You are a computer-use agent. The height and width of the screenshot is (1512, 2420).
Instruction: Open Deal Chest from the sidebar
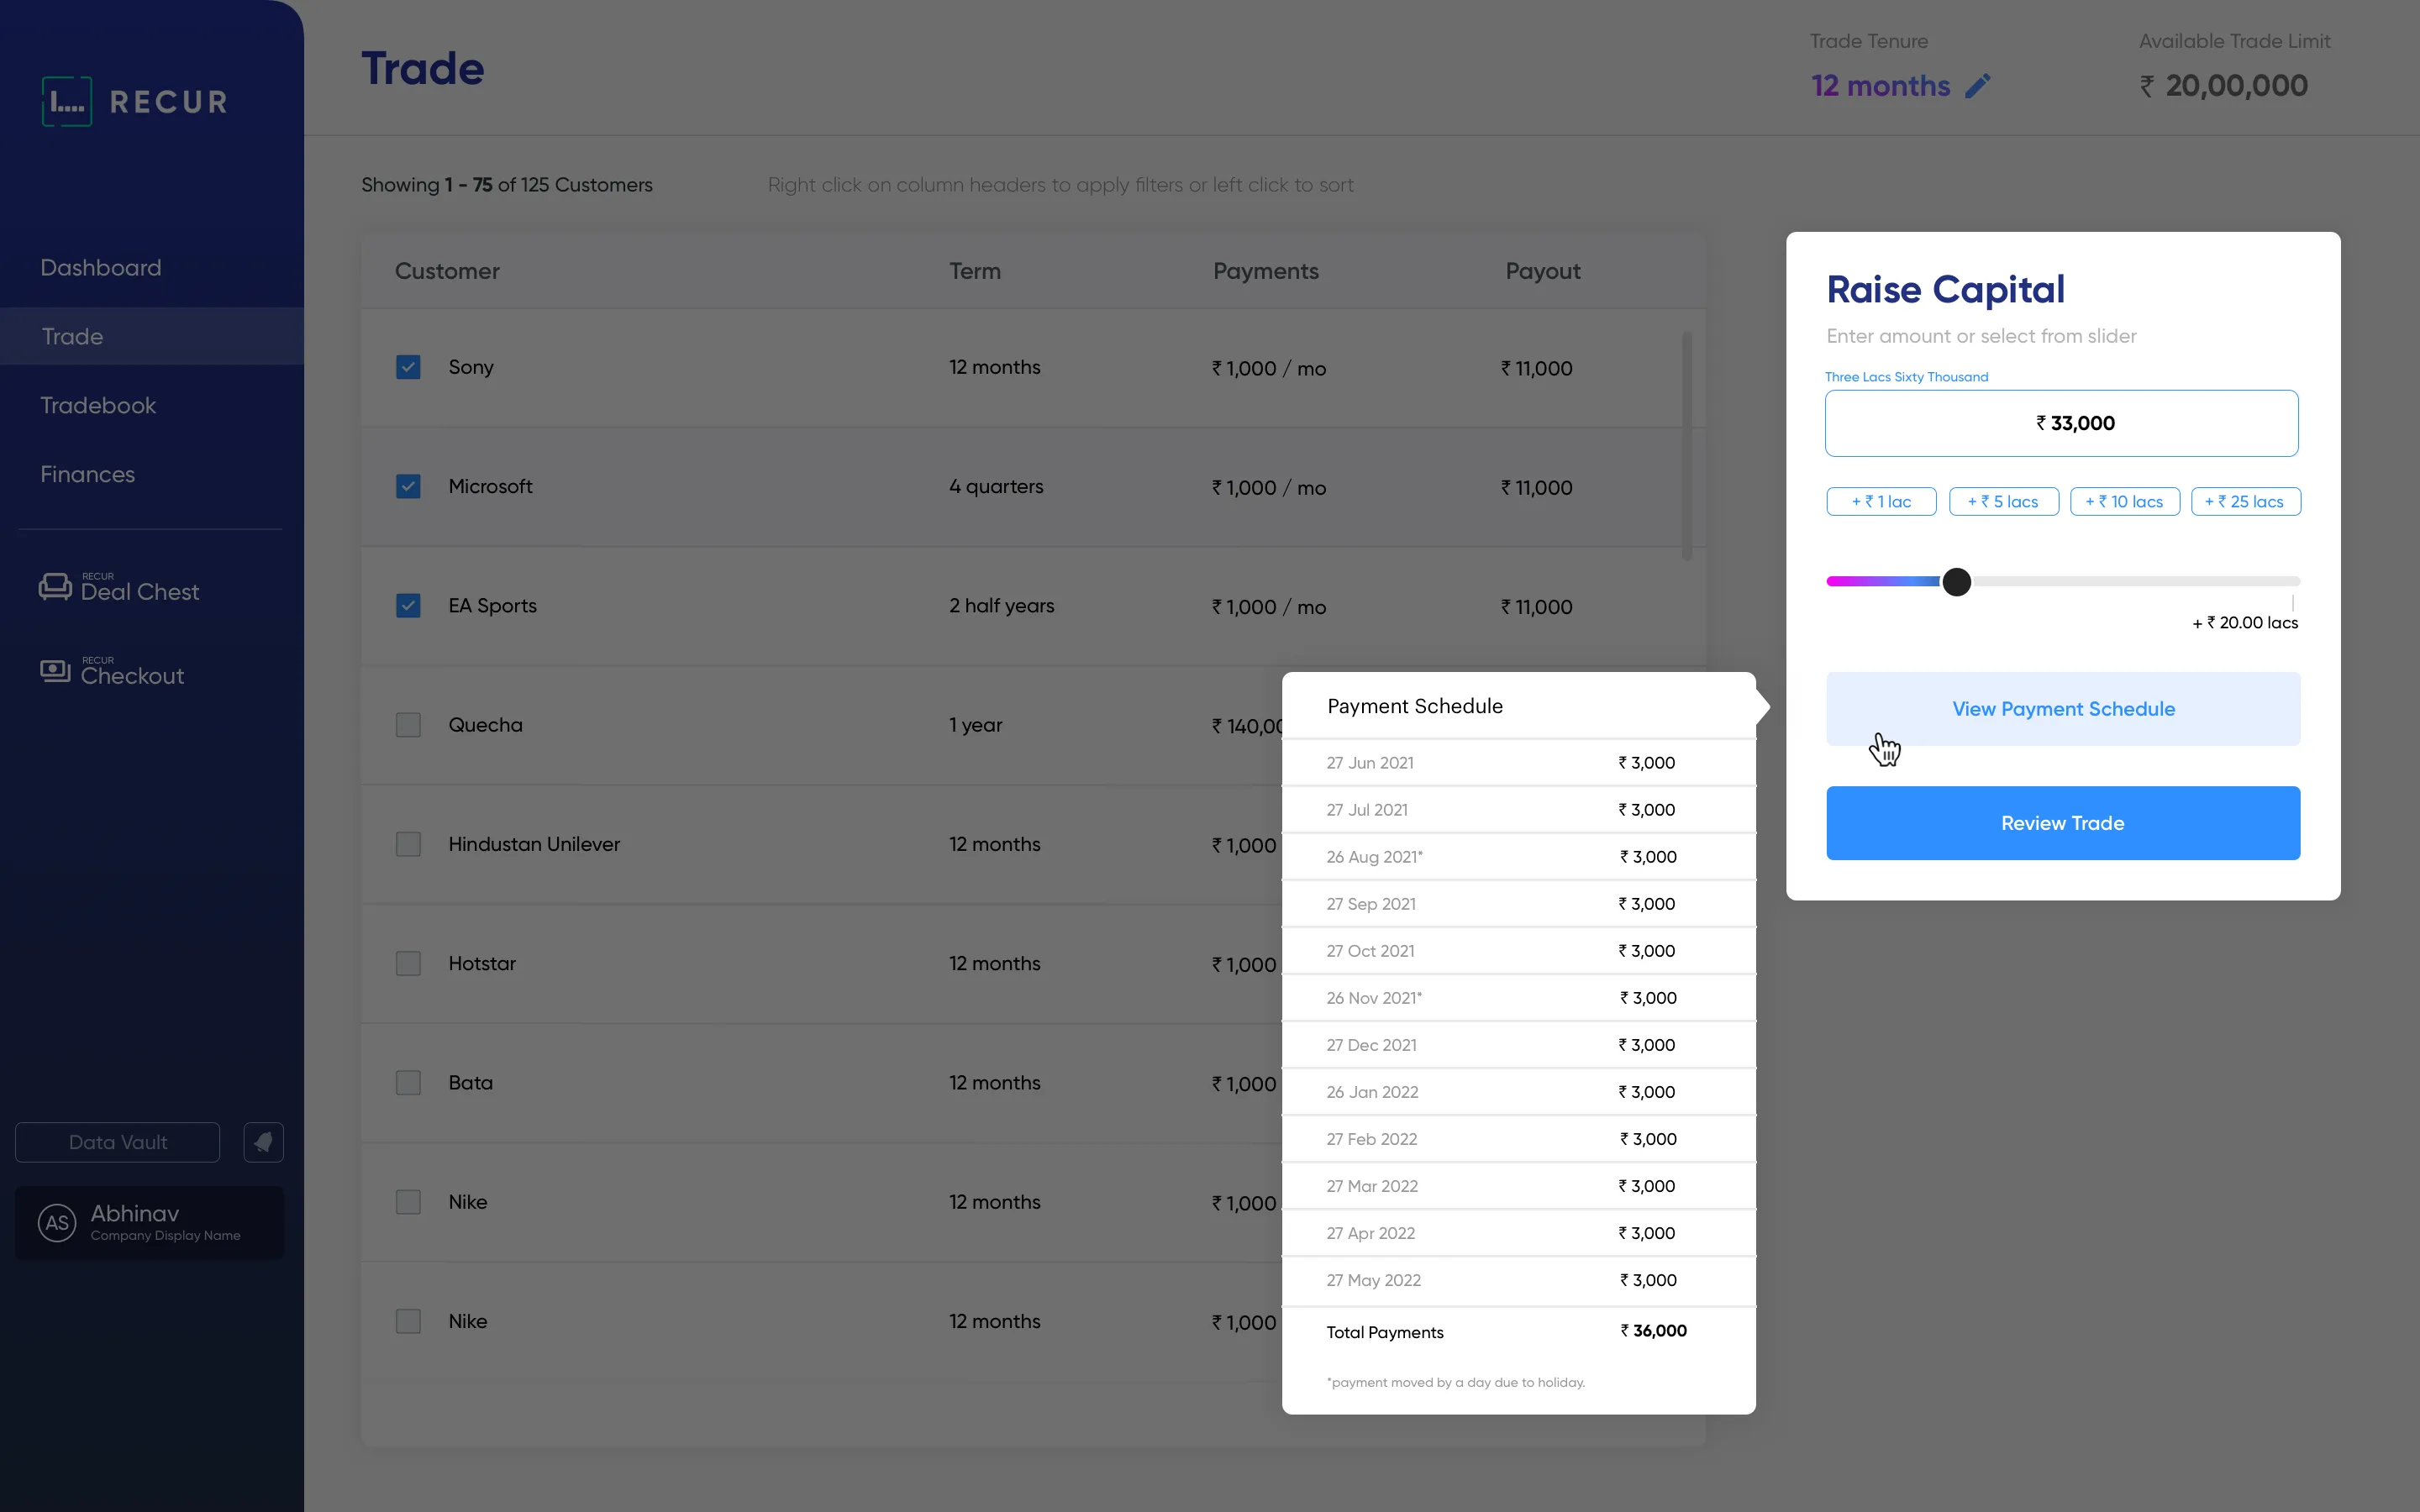point(140,590)
